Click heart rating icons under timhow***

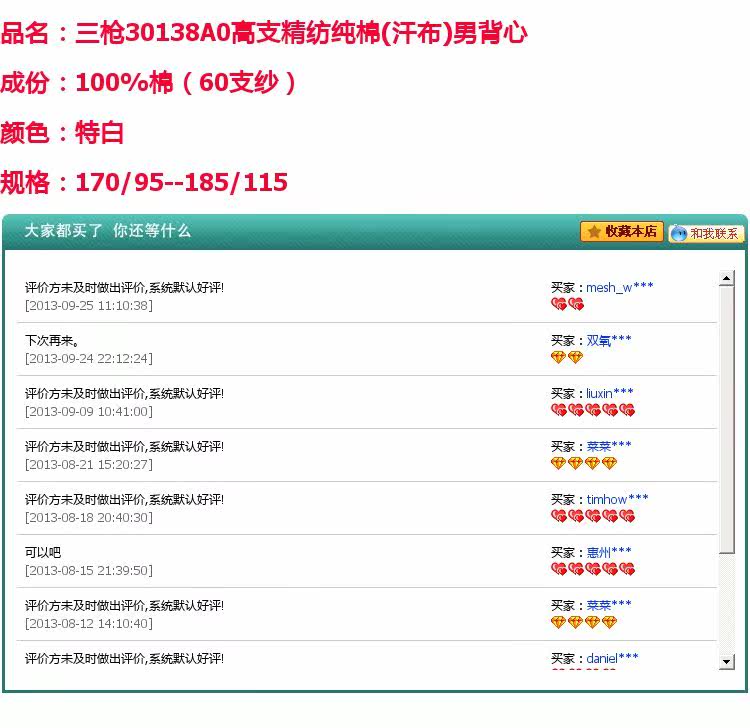tap(593, 517)
